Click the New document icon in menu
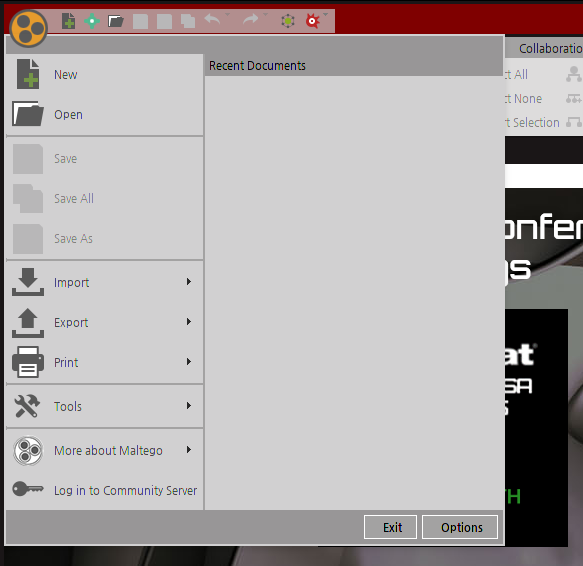Screen dimensions: 583x566 (28, 74)
